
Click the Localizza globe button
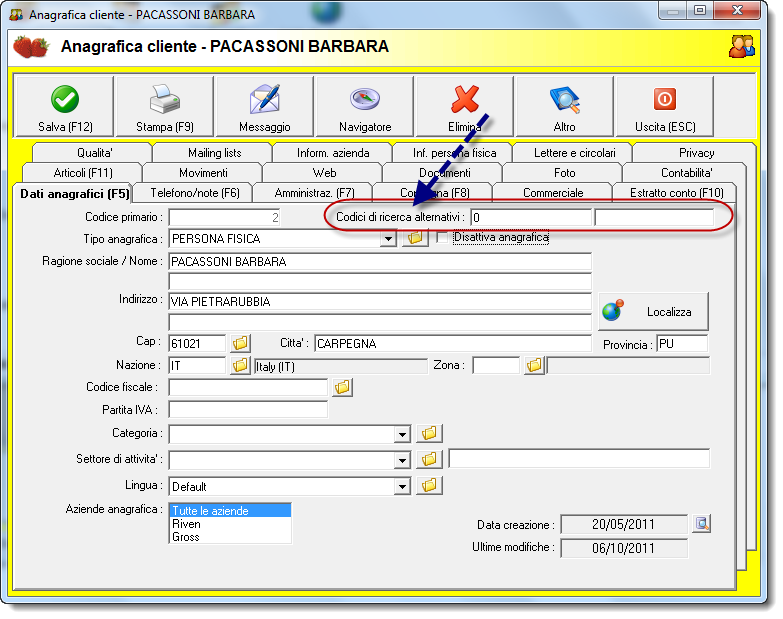pyautogui.click(x=653, y=311)
